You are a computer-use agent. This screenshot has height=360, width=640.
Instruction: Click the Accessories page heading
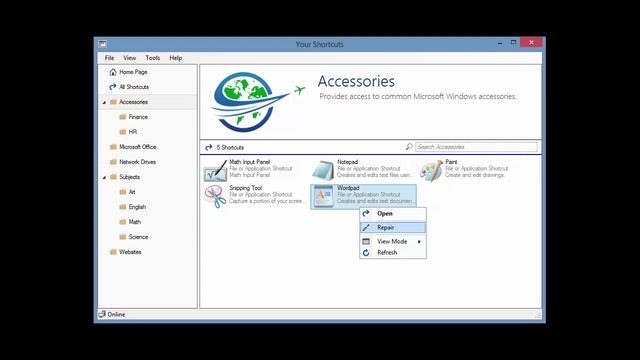point(356,81)
